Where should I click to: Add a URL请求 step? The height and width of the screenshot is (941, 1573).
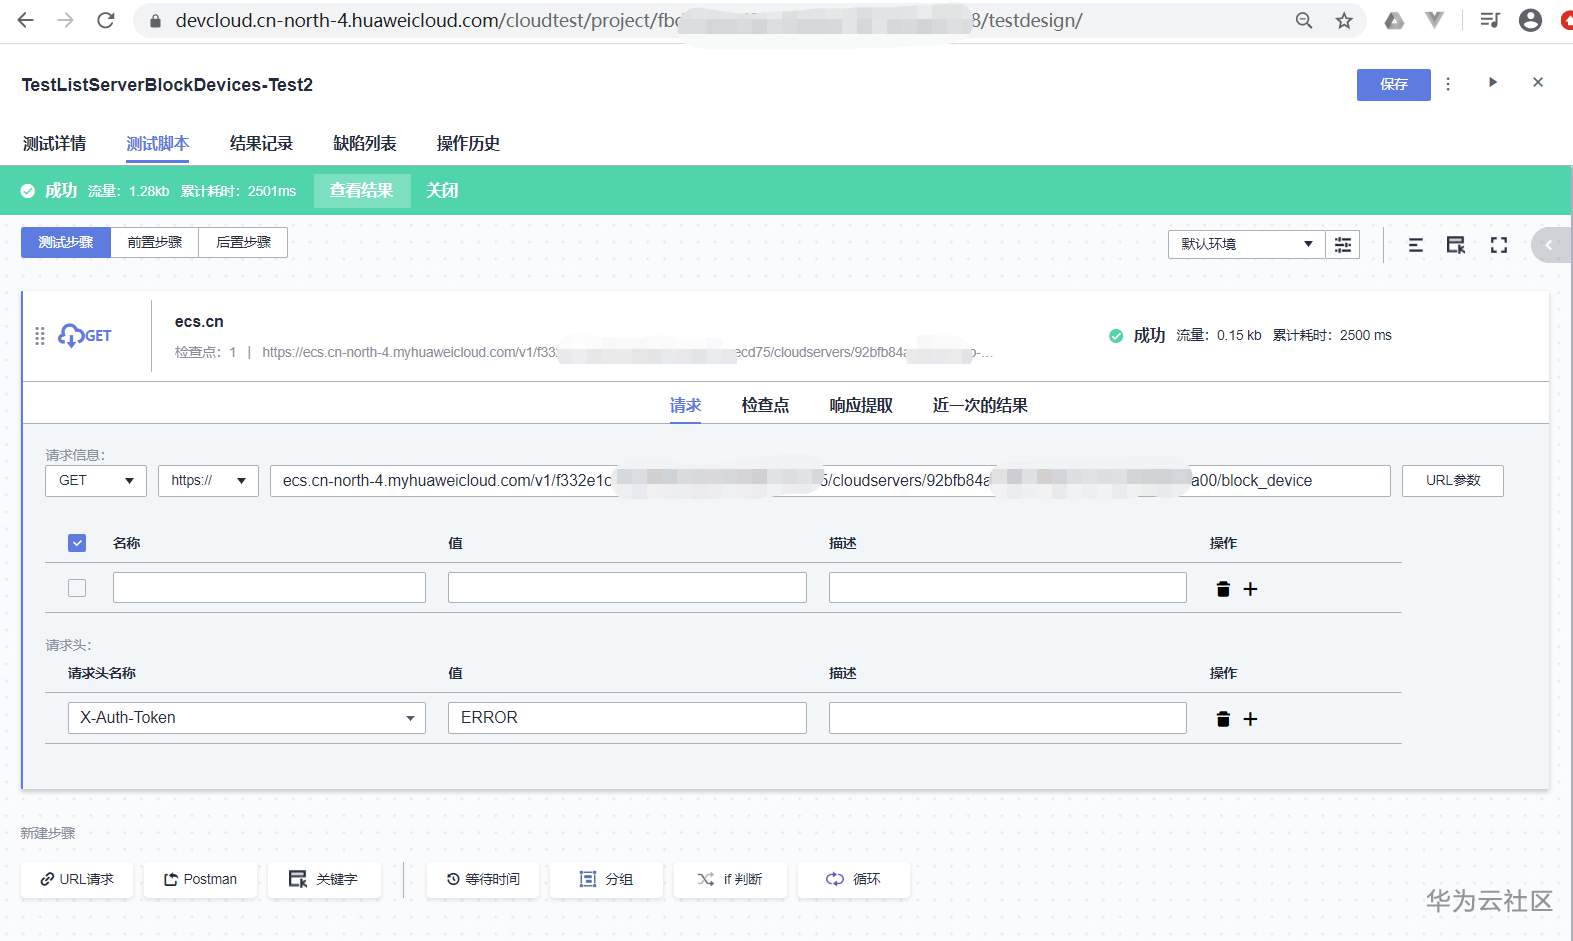pyautogui.click(x=77, y=880)
